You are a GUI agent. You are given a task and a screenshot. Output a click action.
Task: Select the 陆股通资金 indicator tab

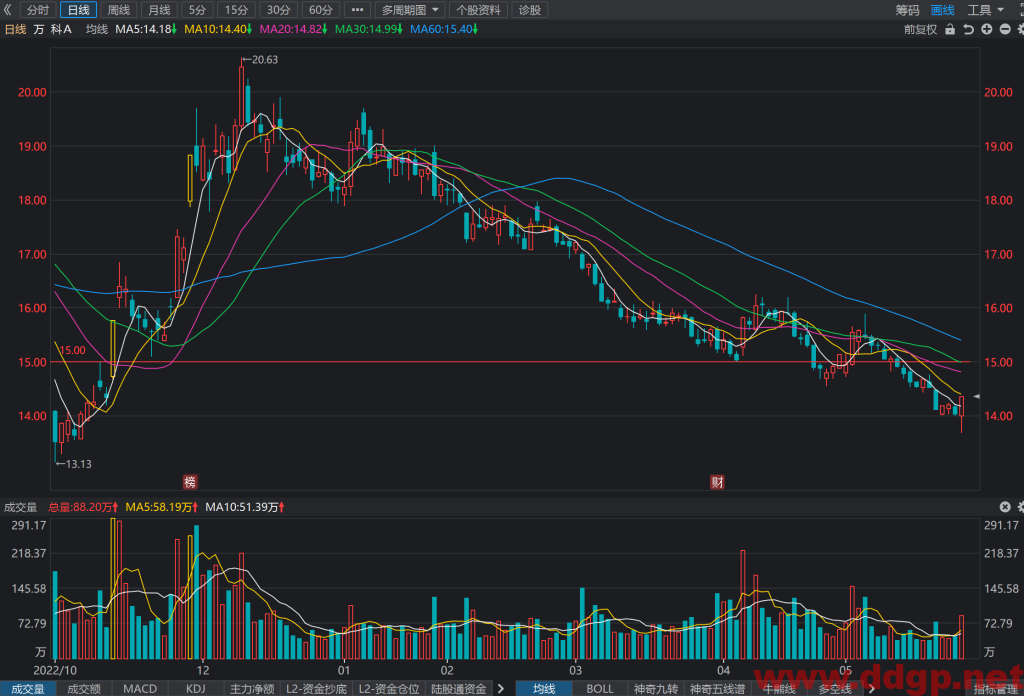[458, 689]
